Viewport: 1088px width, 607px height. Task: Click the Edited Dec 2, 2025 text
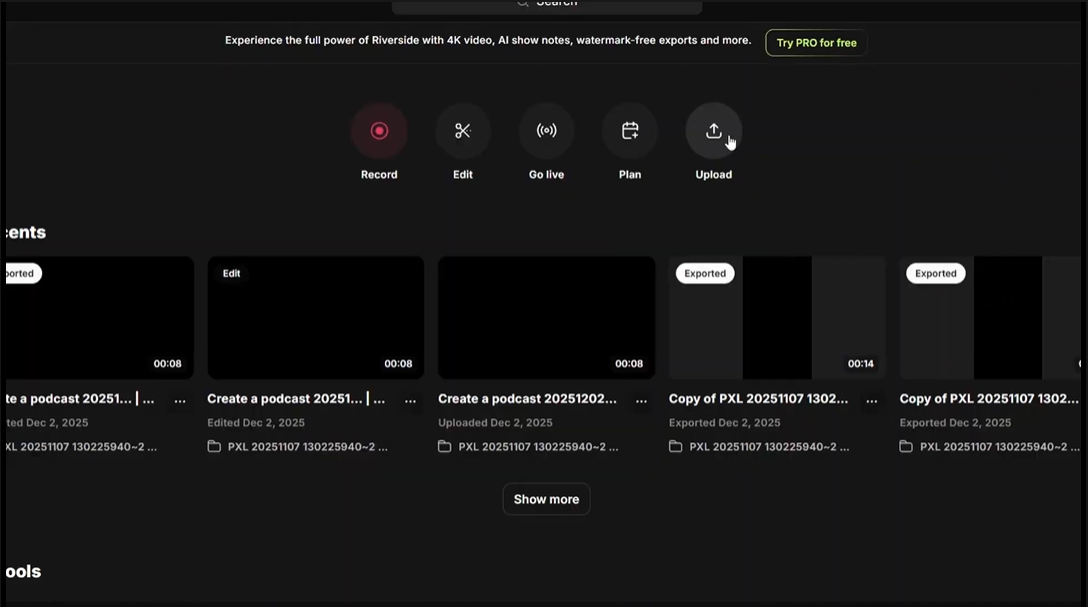[x=256, y=422]
